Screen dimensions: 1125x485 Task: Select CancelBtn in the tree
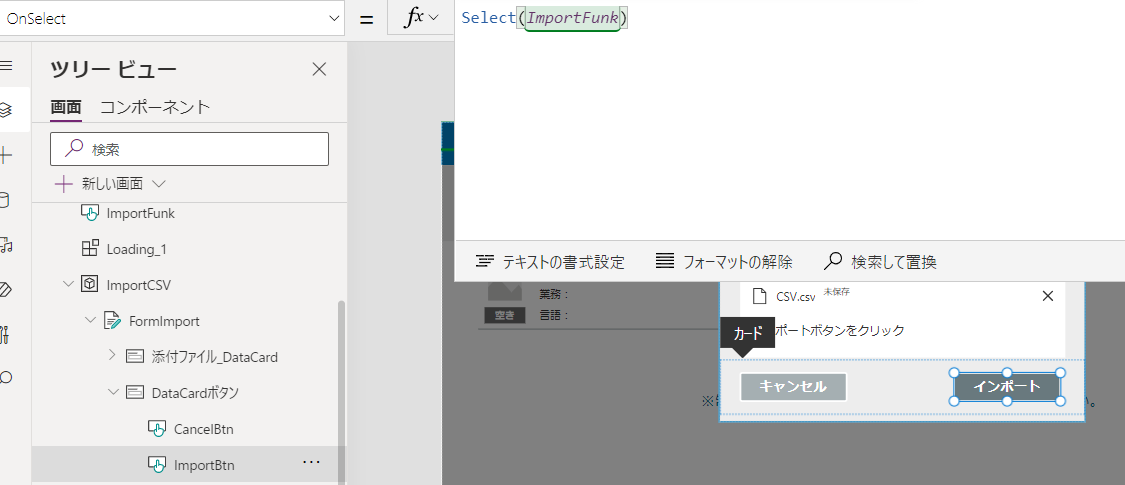[204, 429]
